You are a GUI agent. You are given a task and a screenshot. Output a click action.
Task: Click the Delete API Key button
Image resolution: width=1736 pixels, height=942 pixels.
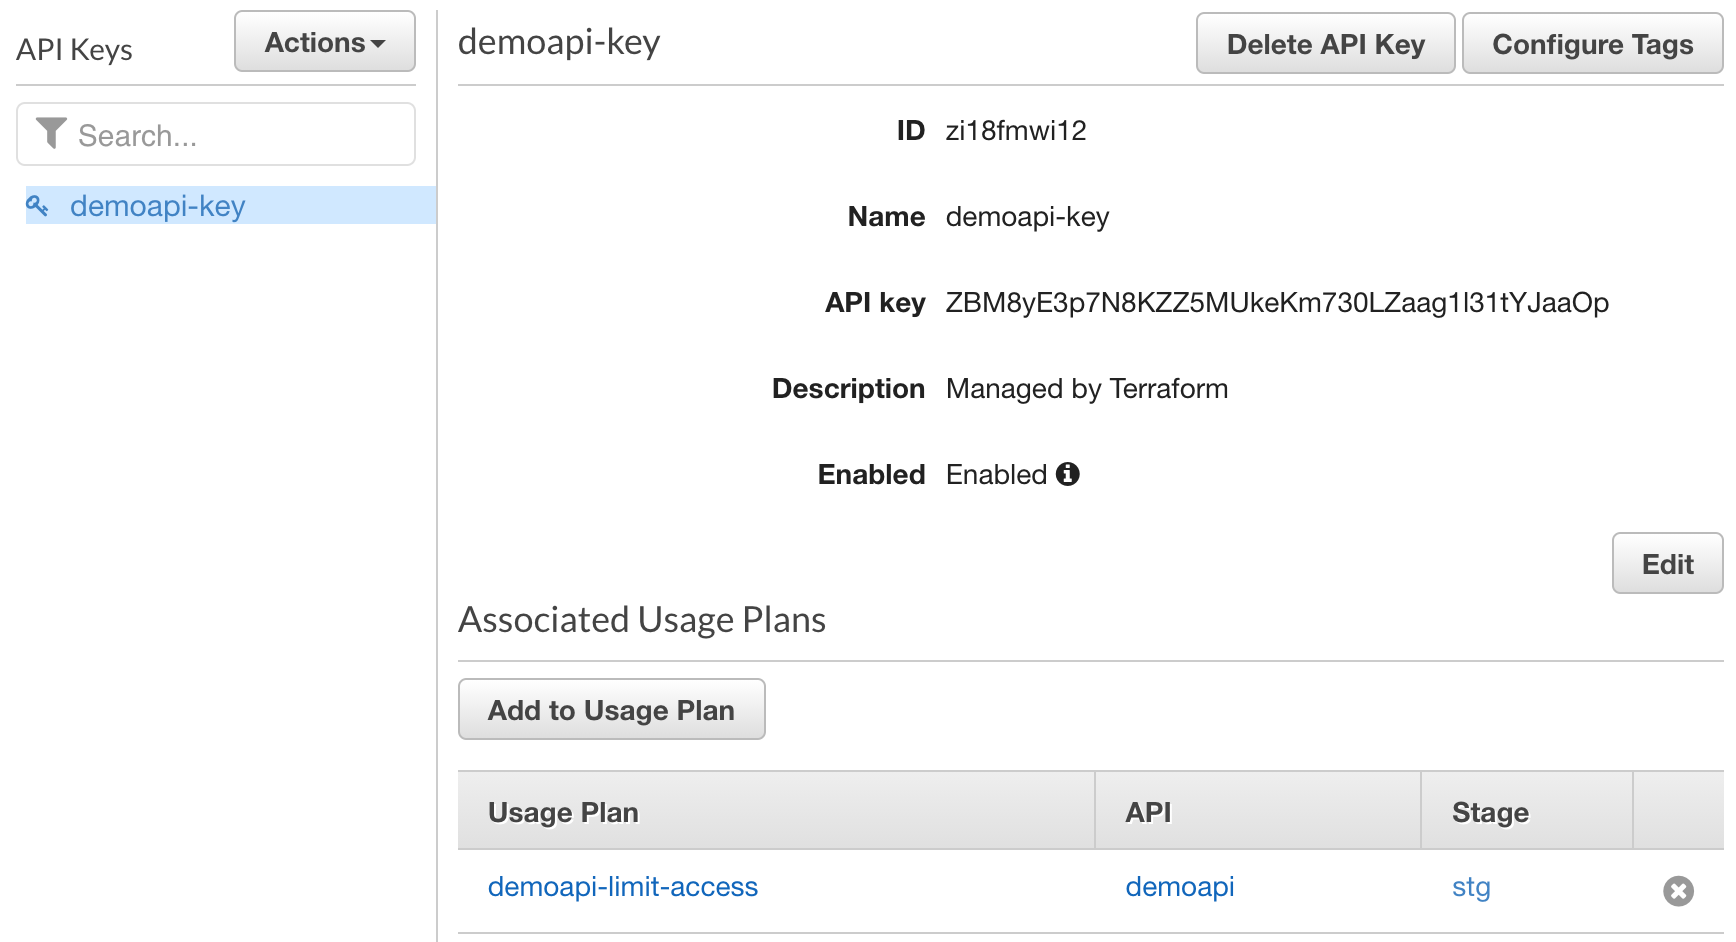pos(1325,44)
